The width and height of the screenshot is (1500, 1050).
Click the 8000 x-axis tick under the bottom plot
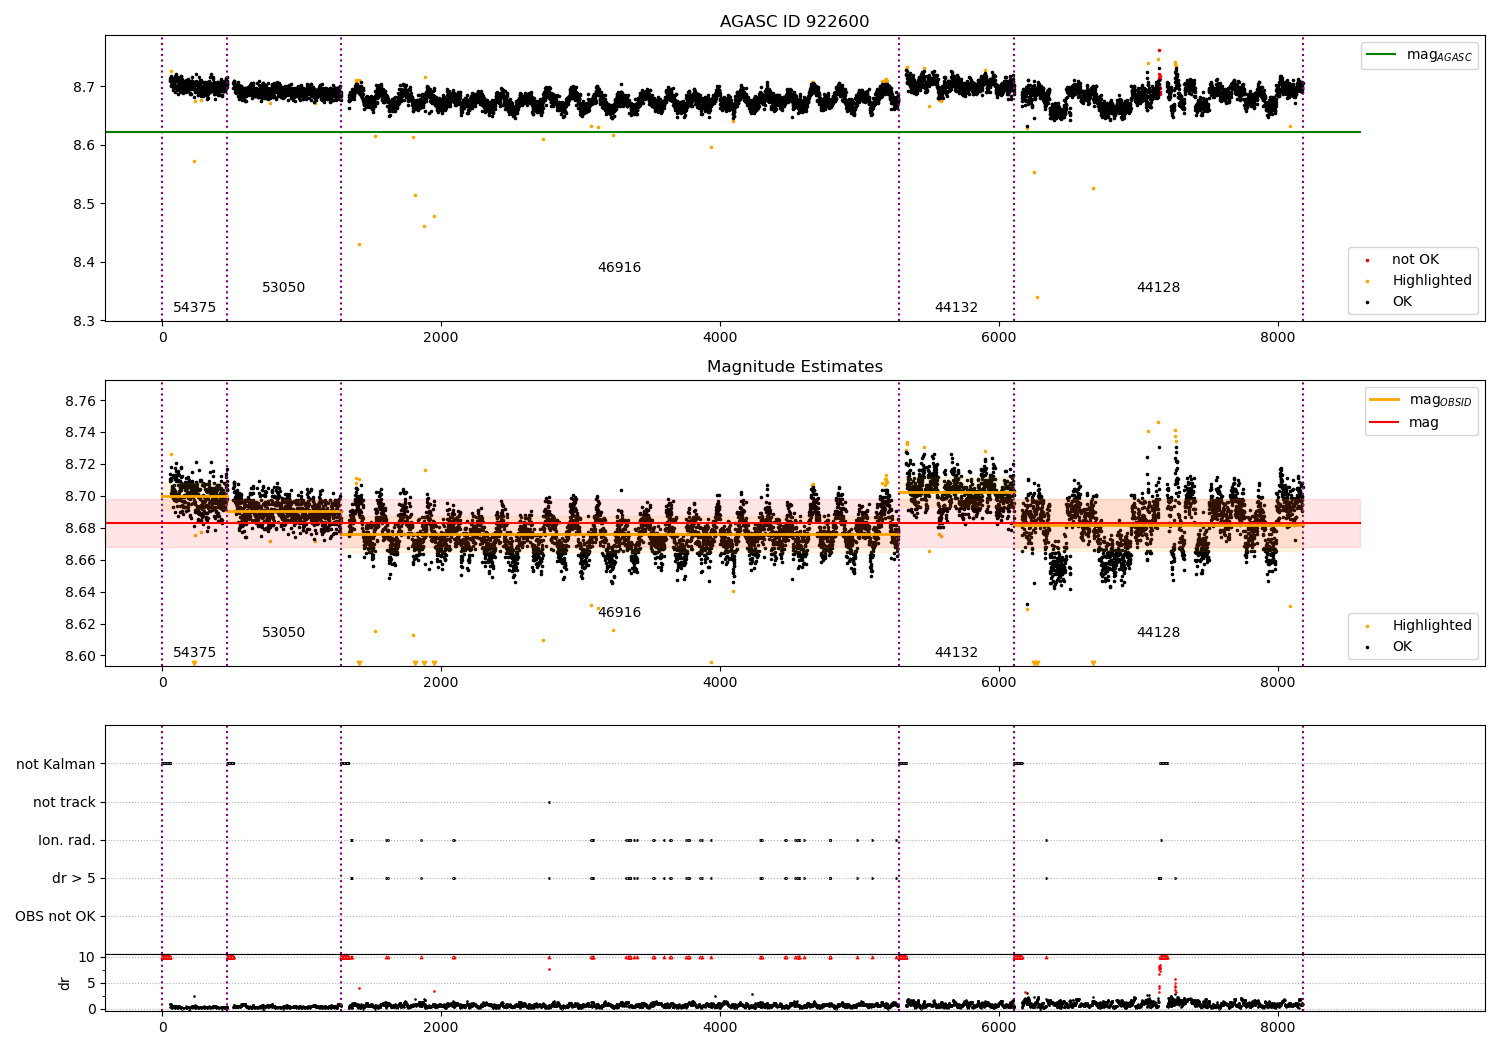coord(1278,1028)
